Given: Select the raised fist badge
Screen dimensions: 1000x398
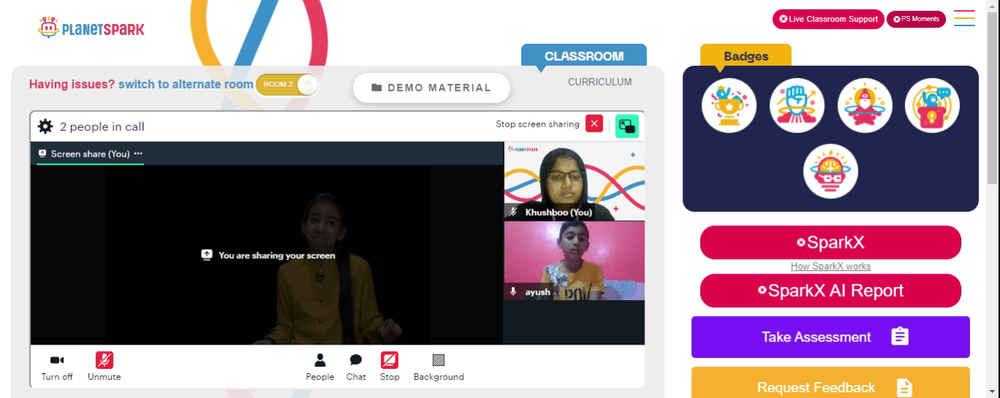Looking at the screenshot, I should [x=797, y=106].
